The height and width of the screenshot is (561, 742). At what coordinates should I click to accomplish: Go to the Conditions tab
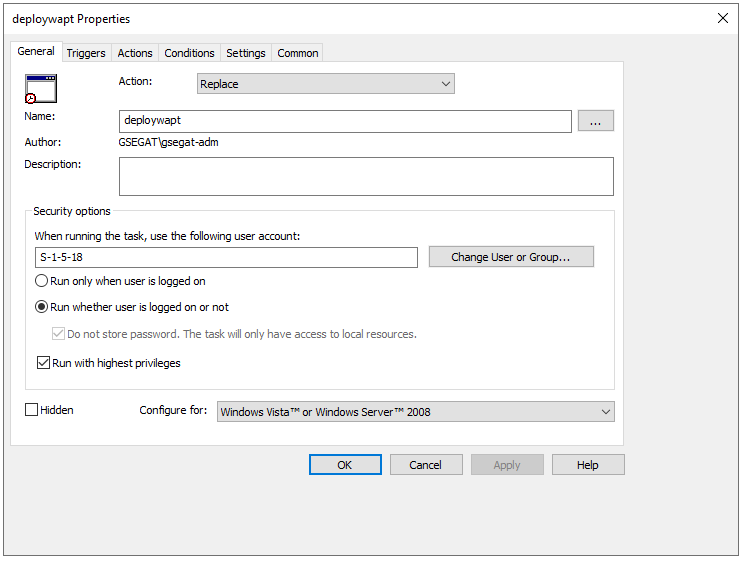pyautogui.click(x=189, y=53)
